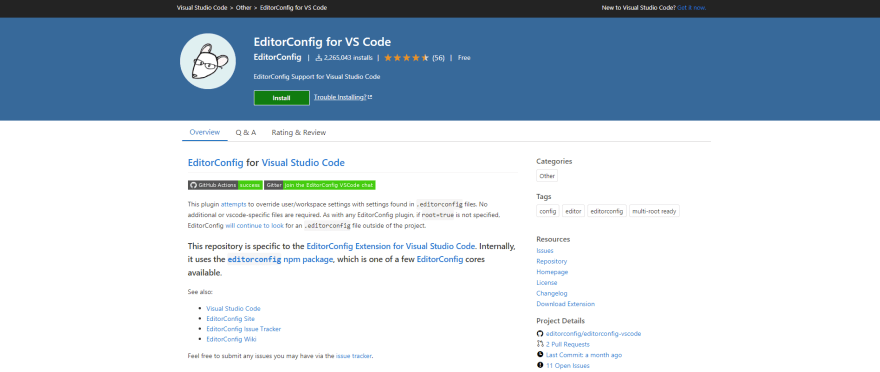
Task: Click Other in the breadcrumb
Action: click(x=244, y=8)
